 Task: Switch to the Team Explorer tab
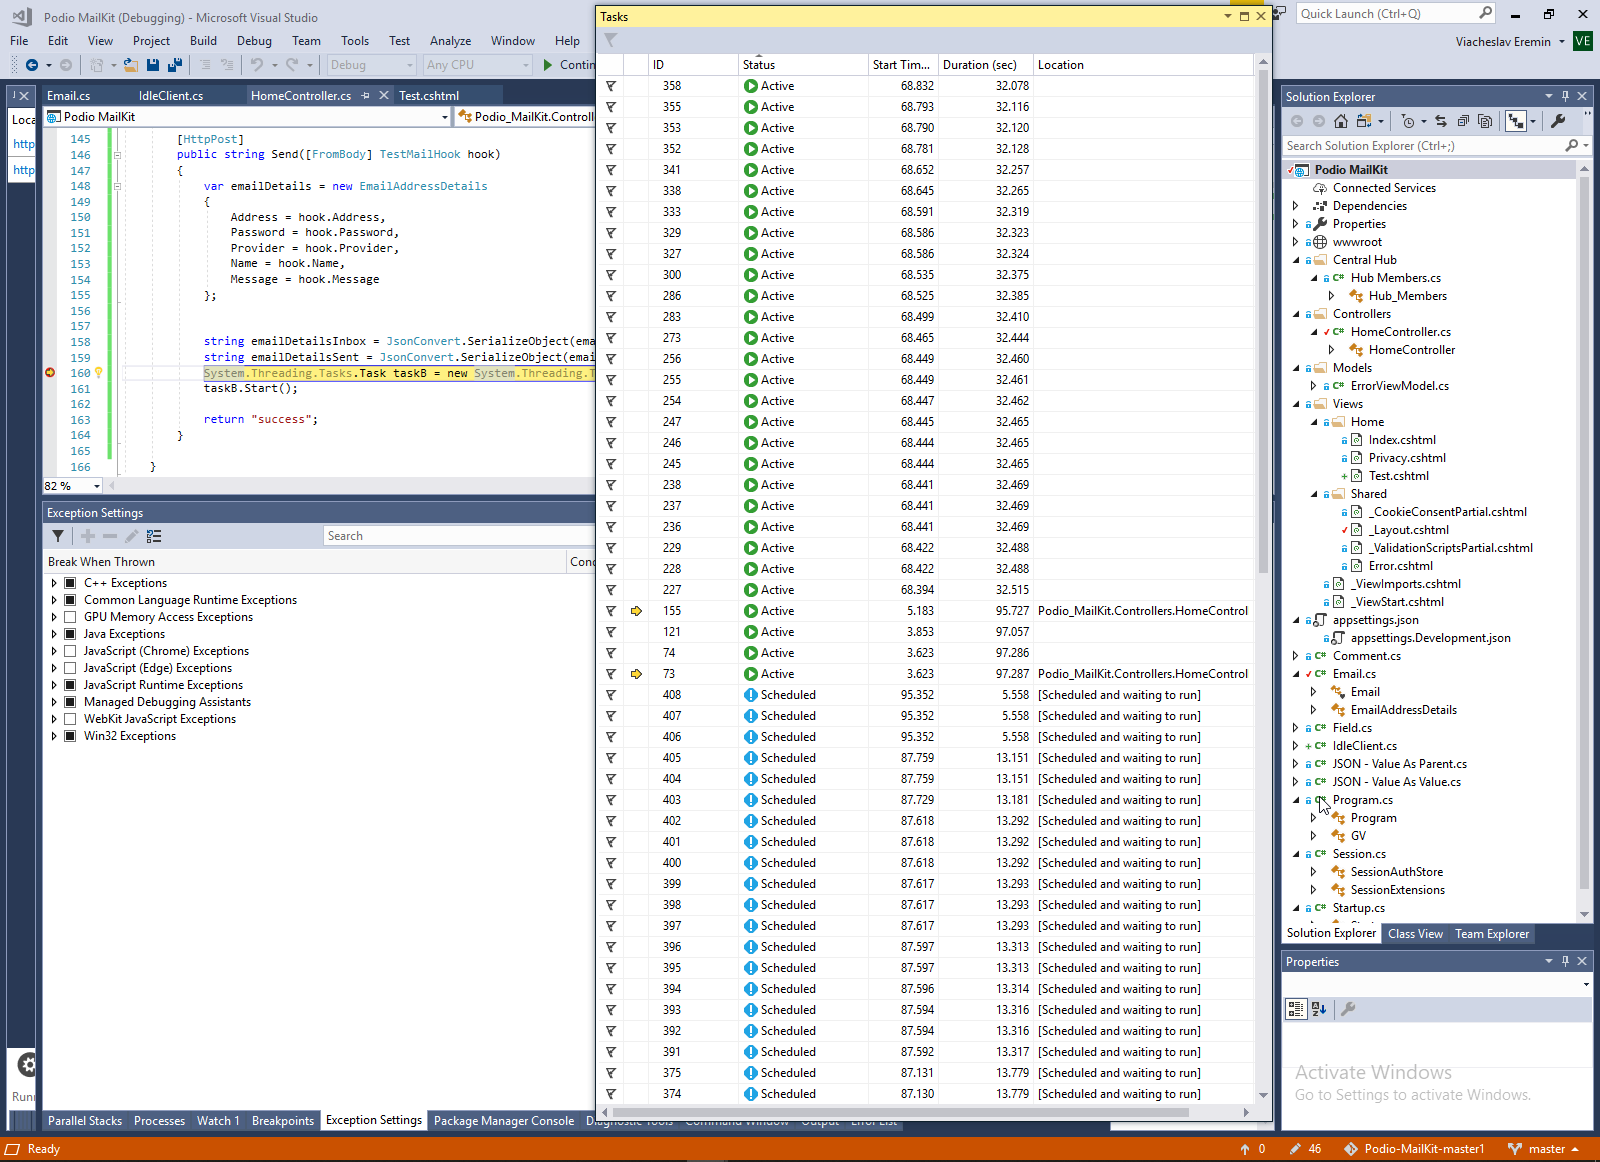[1492, 934]
